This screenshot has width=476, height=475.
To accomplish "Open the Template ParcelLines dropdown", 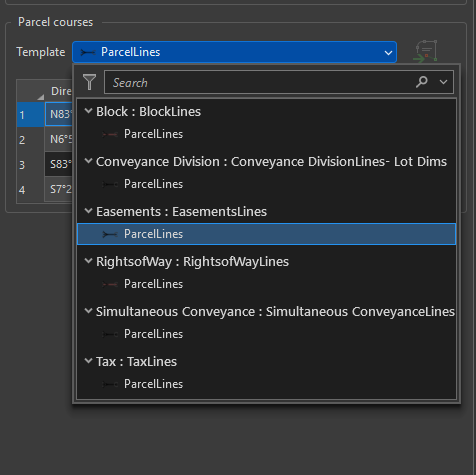I will tap(234, 52).
